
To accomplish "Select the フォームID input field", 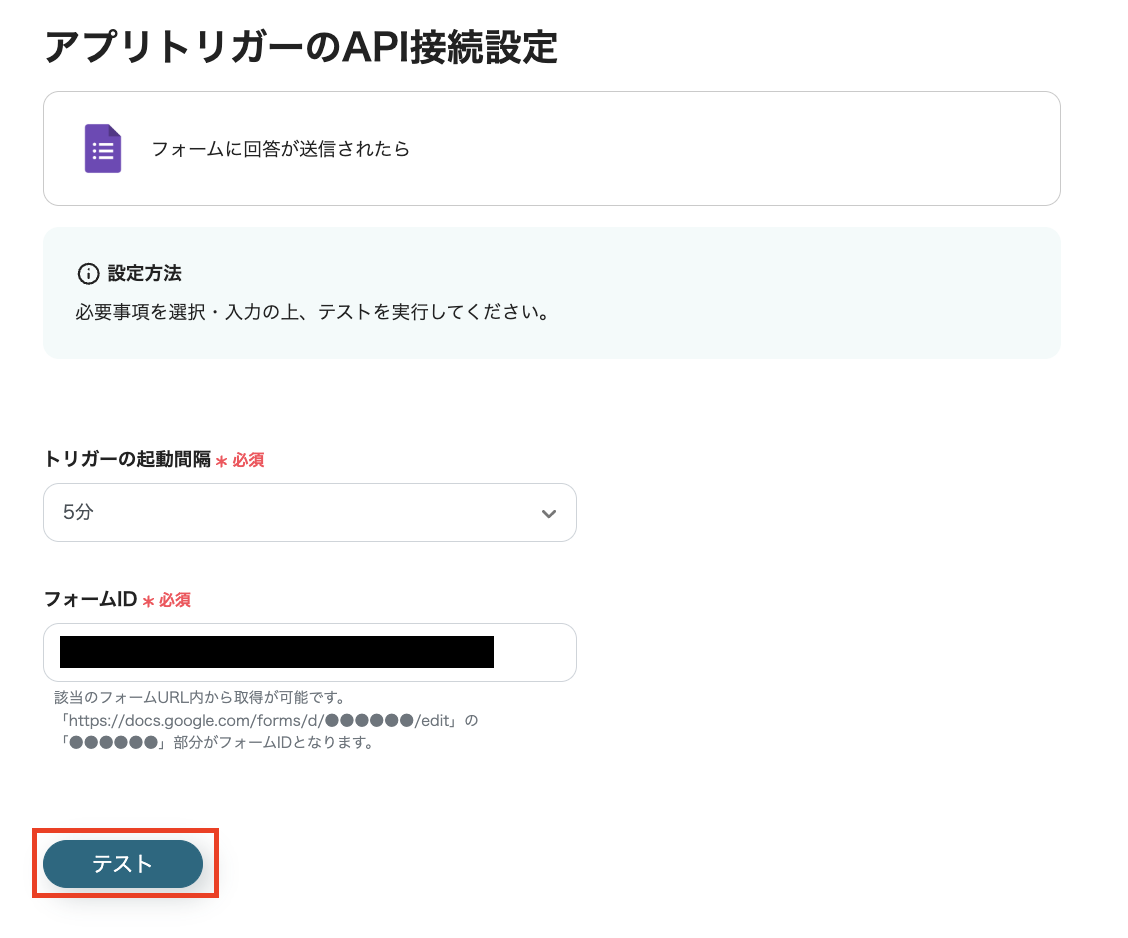I will (310, 652).
